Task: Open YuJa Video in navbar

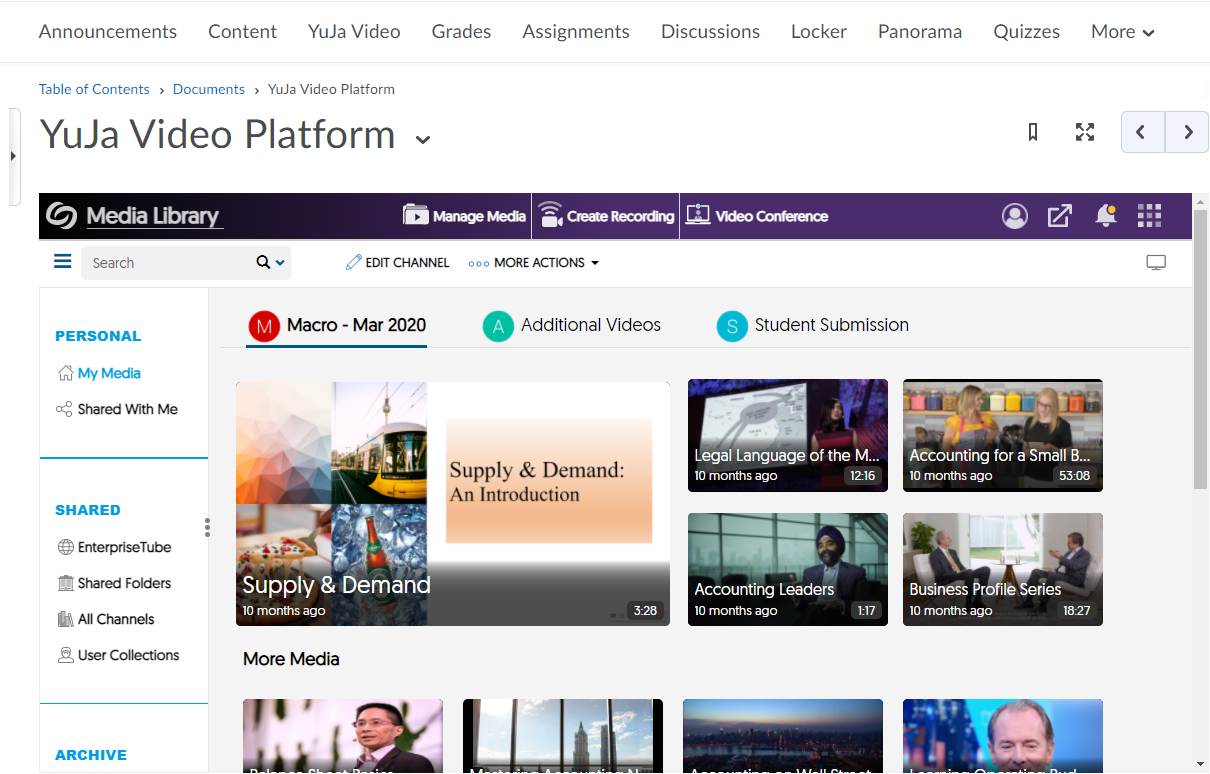Action: point(354,32)
